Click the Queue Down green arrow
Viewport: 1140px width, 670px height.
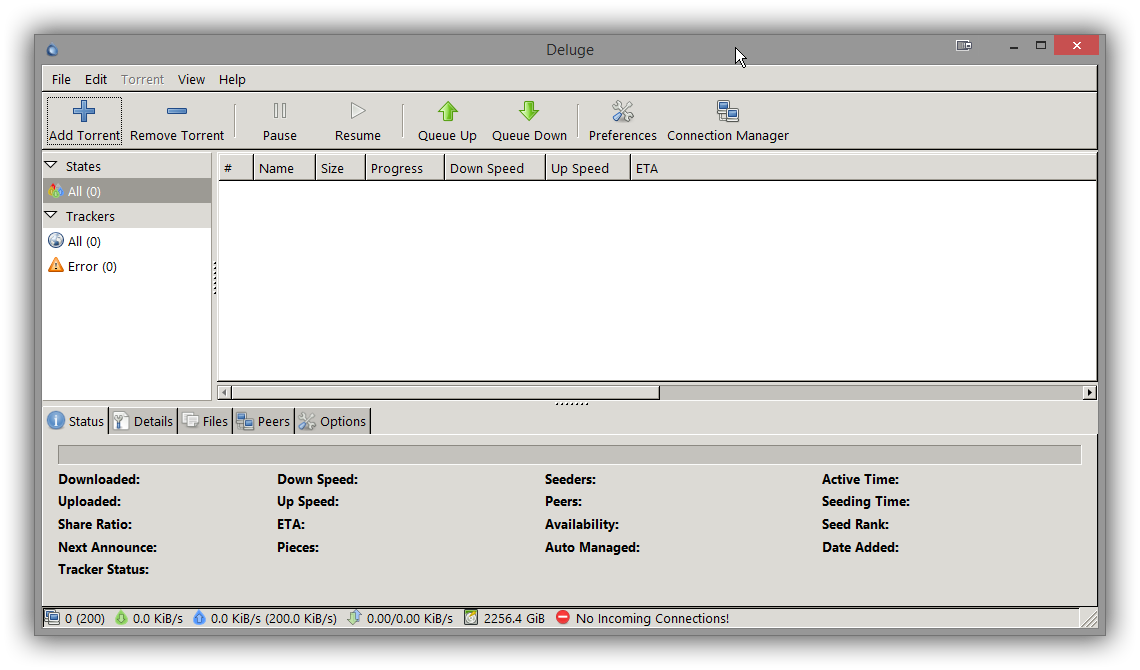pyautogui.click(x=529, y=111)
